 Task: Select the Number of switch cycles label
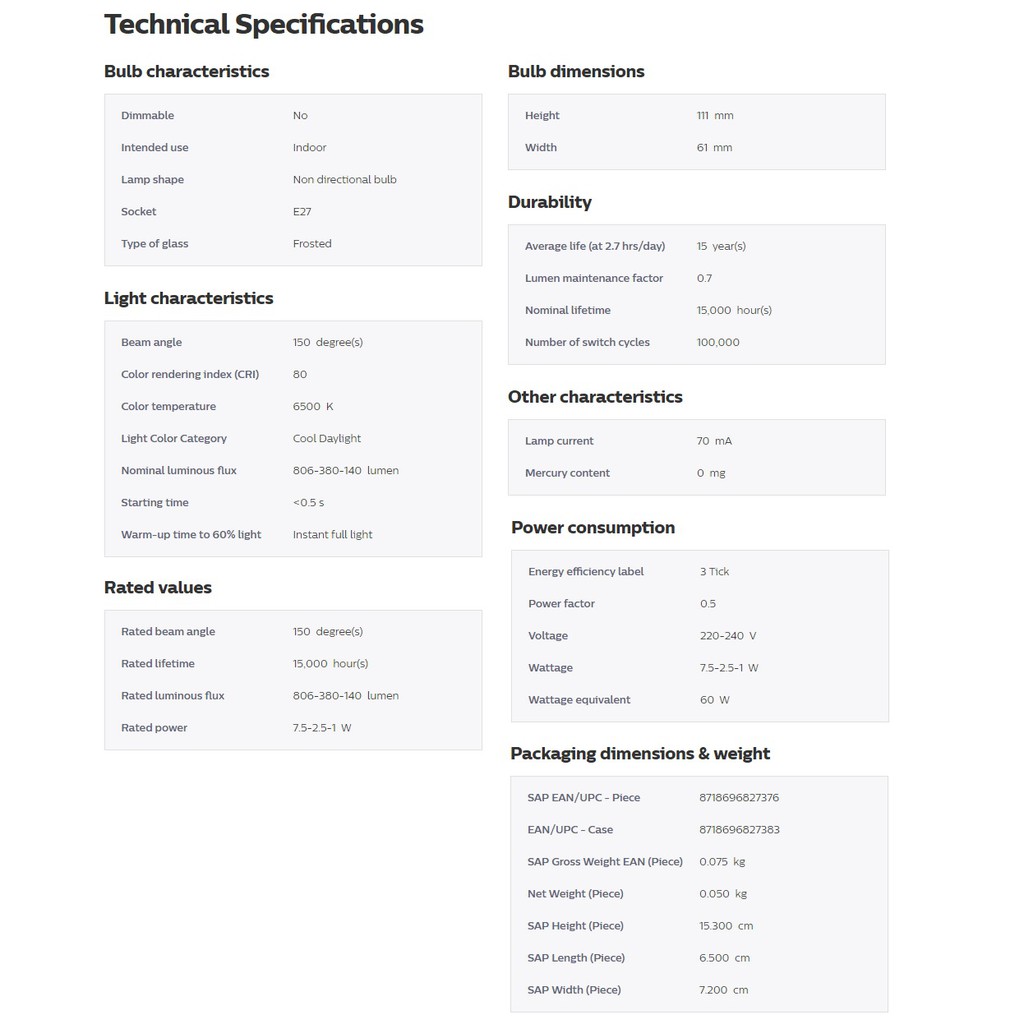point(587,343)
